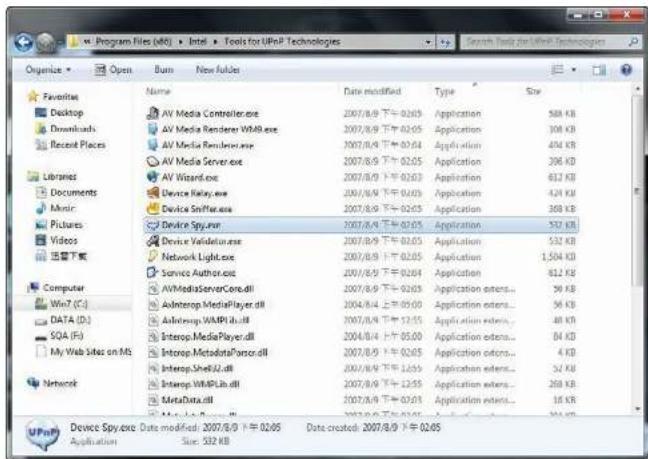
Task: Click the New folder toolbar button
Action: pyautogui.click(x=218, y=70)
